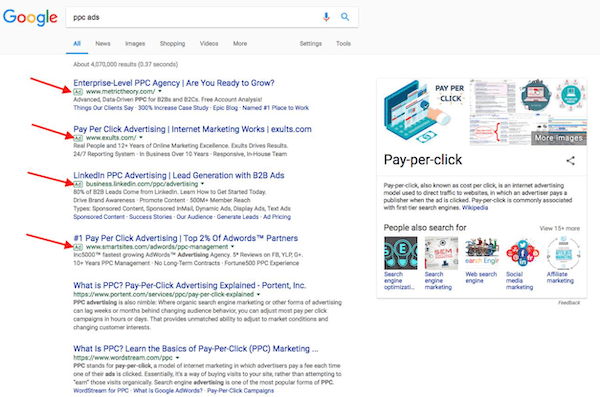This screenshot has width=600, height=397.
Task: Open Affiliate marketing thumbnail
Action: click(x=563, y=253)
